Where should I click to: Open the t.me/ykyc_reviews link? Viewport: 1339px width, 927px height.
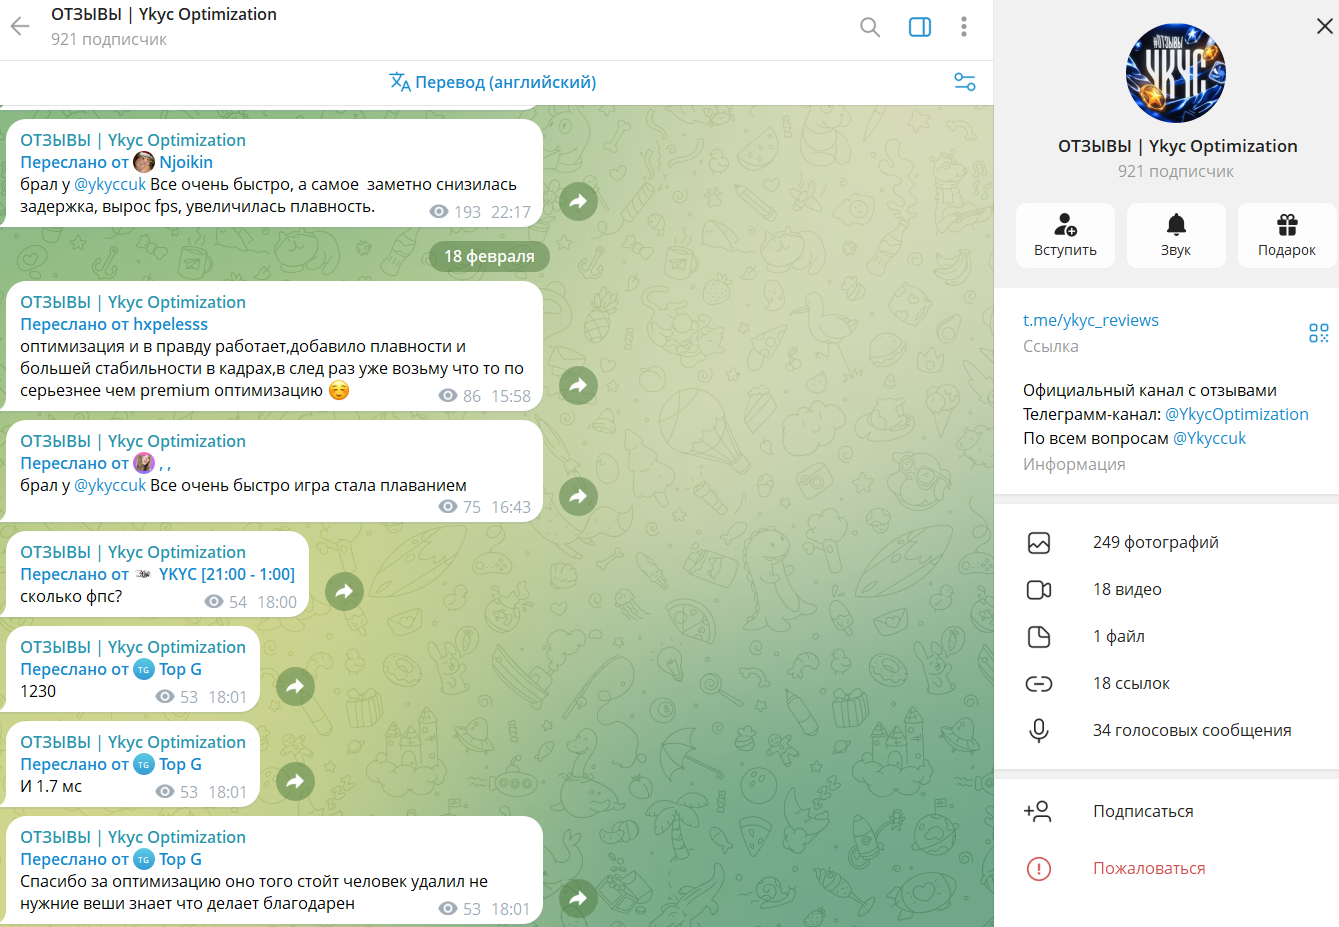pyautogui.click(x=1091, y=320)
